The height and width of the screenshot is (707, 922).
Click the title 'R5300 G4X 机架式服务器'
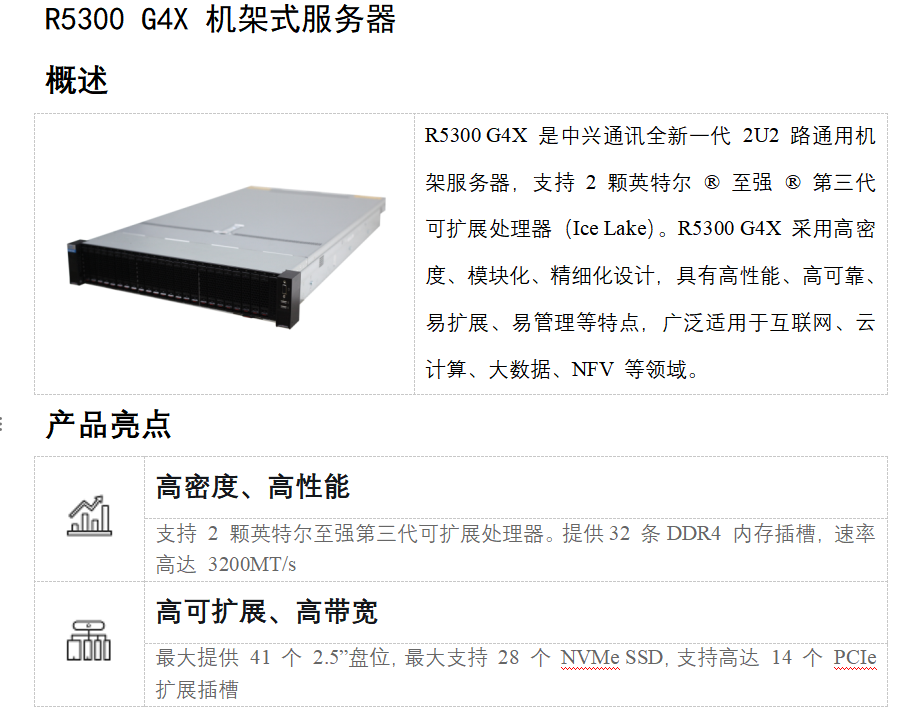[x=220, y=19]
